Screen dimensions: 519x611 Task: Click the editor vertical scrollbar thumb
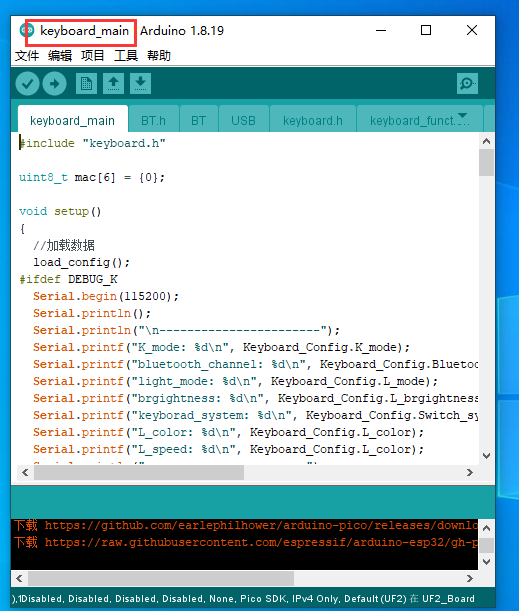pyautogui.click(x=486, y=162)
